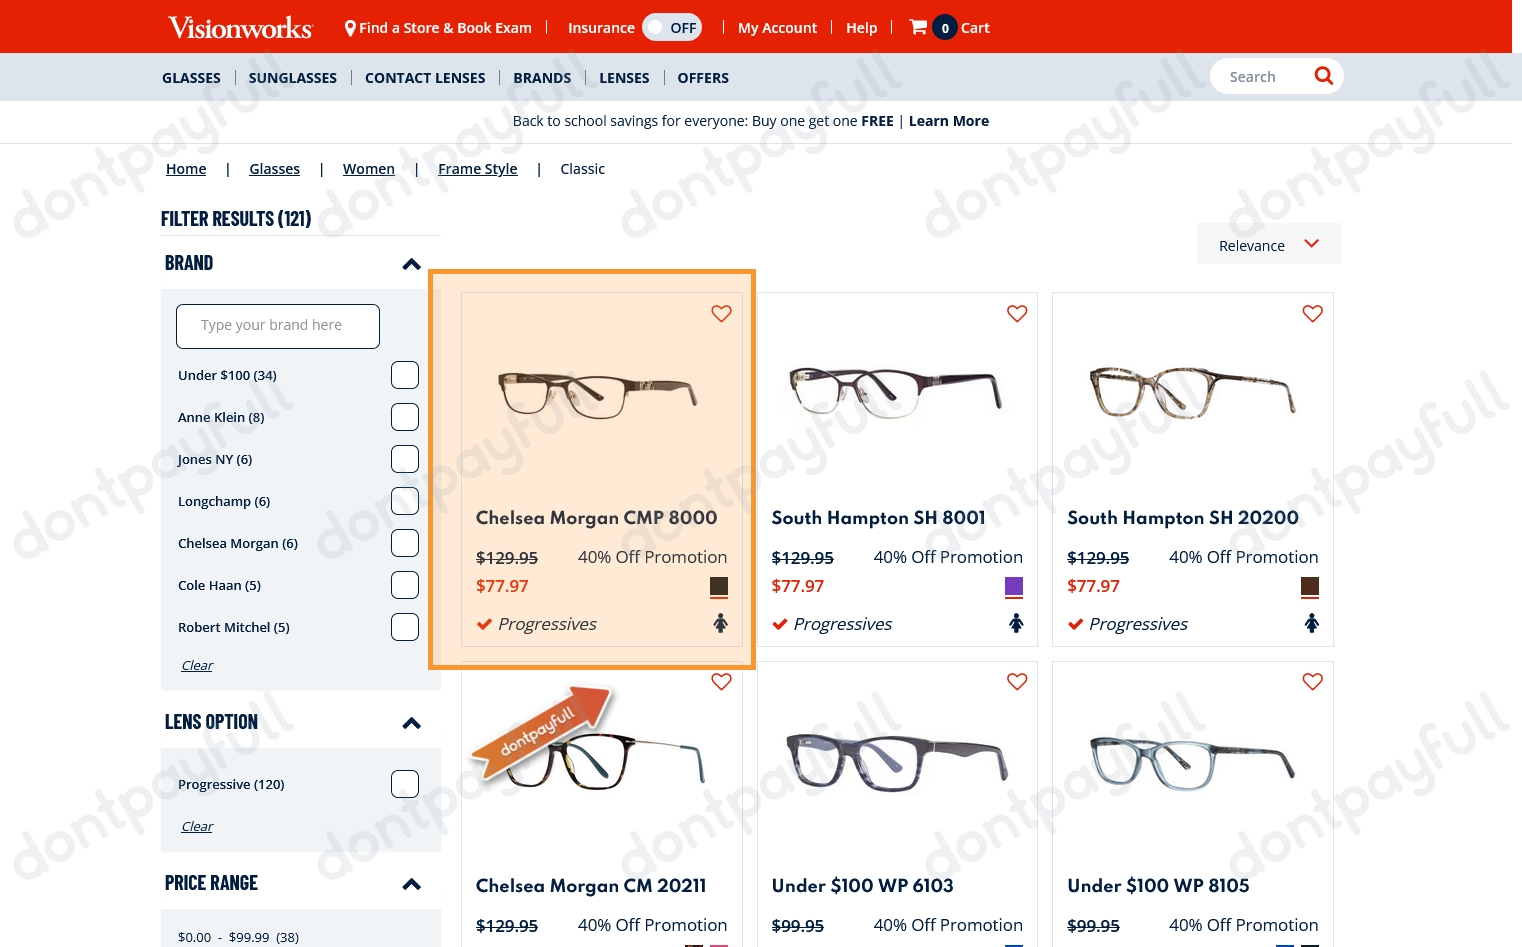The width and height of the screenshot is (1522, 947).
Task: Enable the Progressive lens option filter
Action: click(x=404, y=783)
